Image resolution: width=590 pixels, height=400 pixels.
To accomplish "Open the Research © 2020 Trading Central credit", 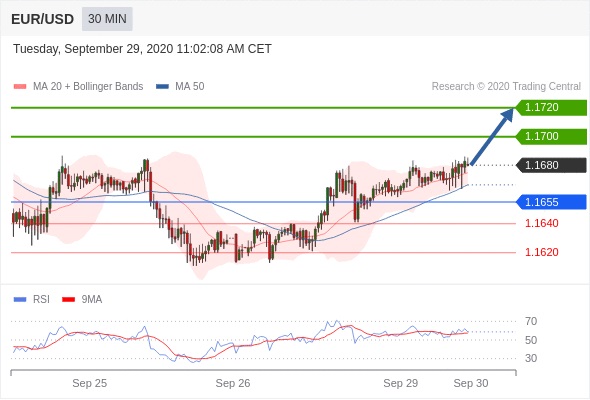I will tap(506, 87).
